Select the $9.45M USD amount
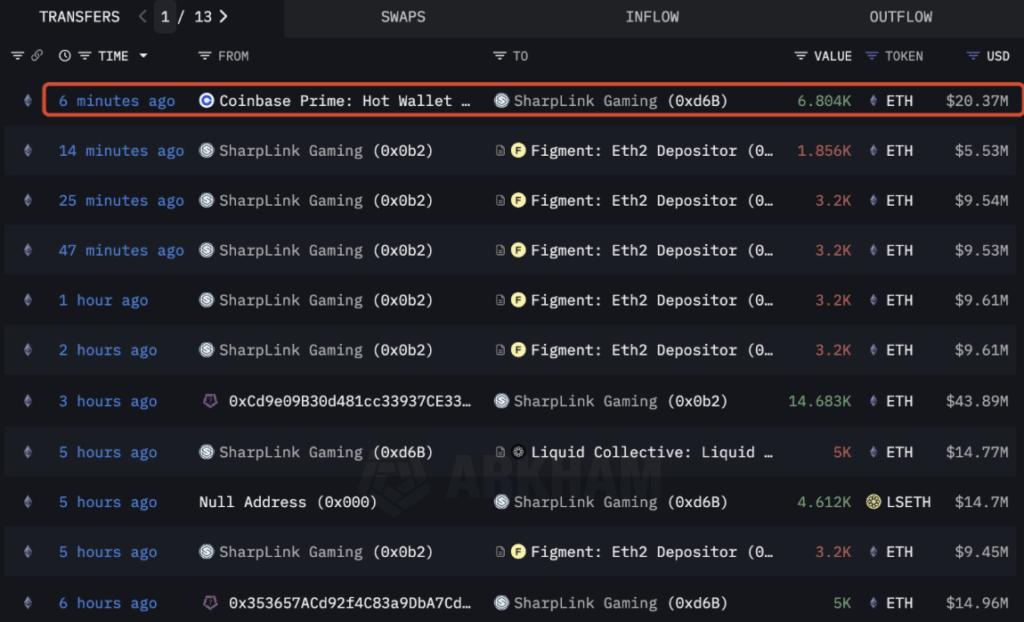1024x622 pixels. tap(982, 552)
